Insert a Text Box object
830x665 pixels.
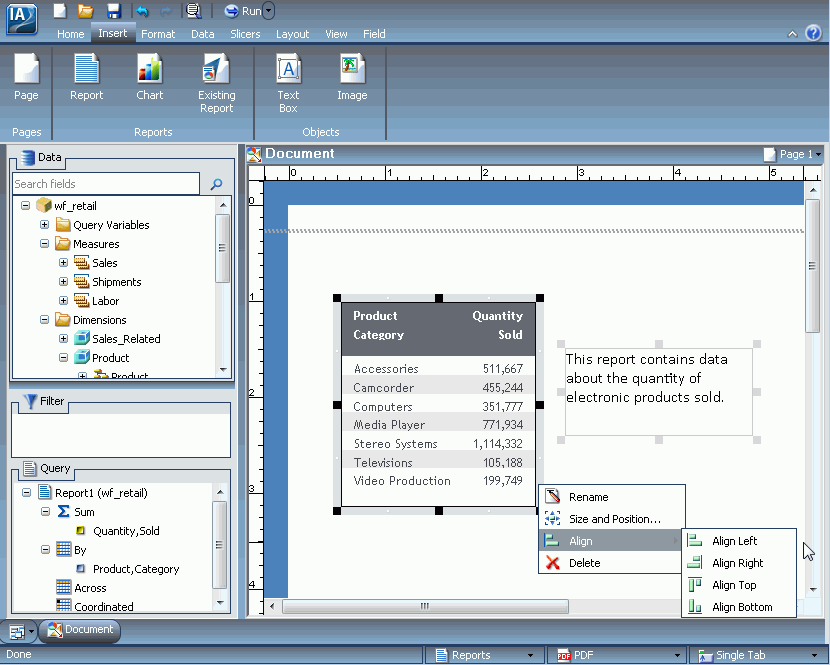(x=288, y=84)
